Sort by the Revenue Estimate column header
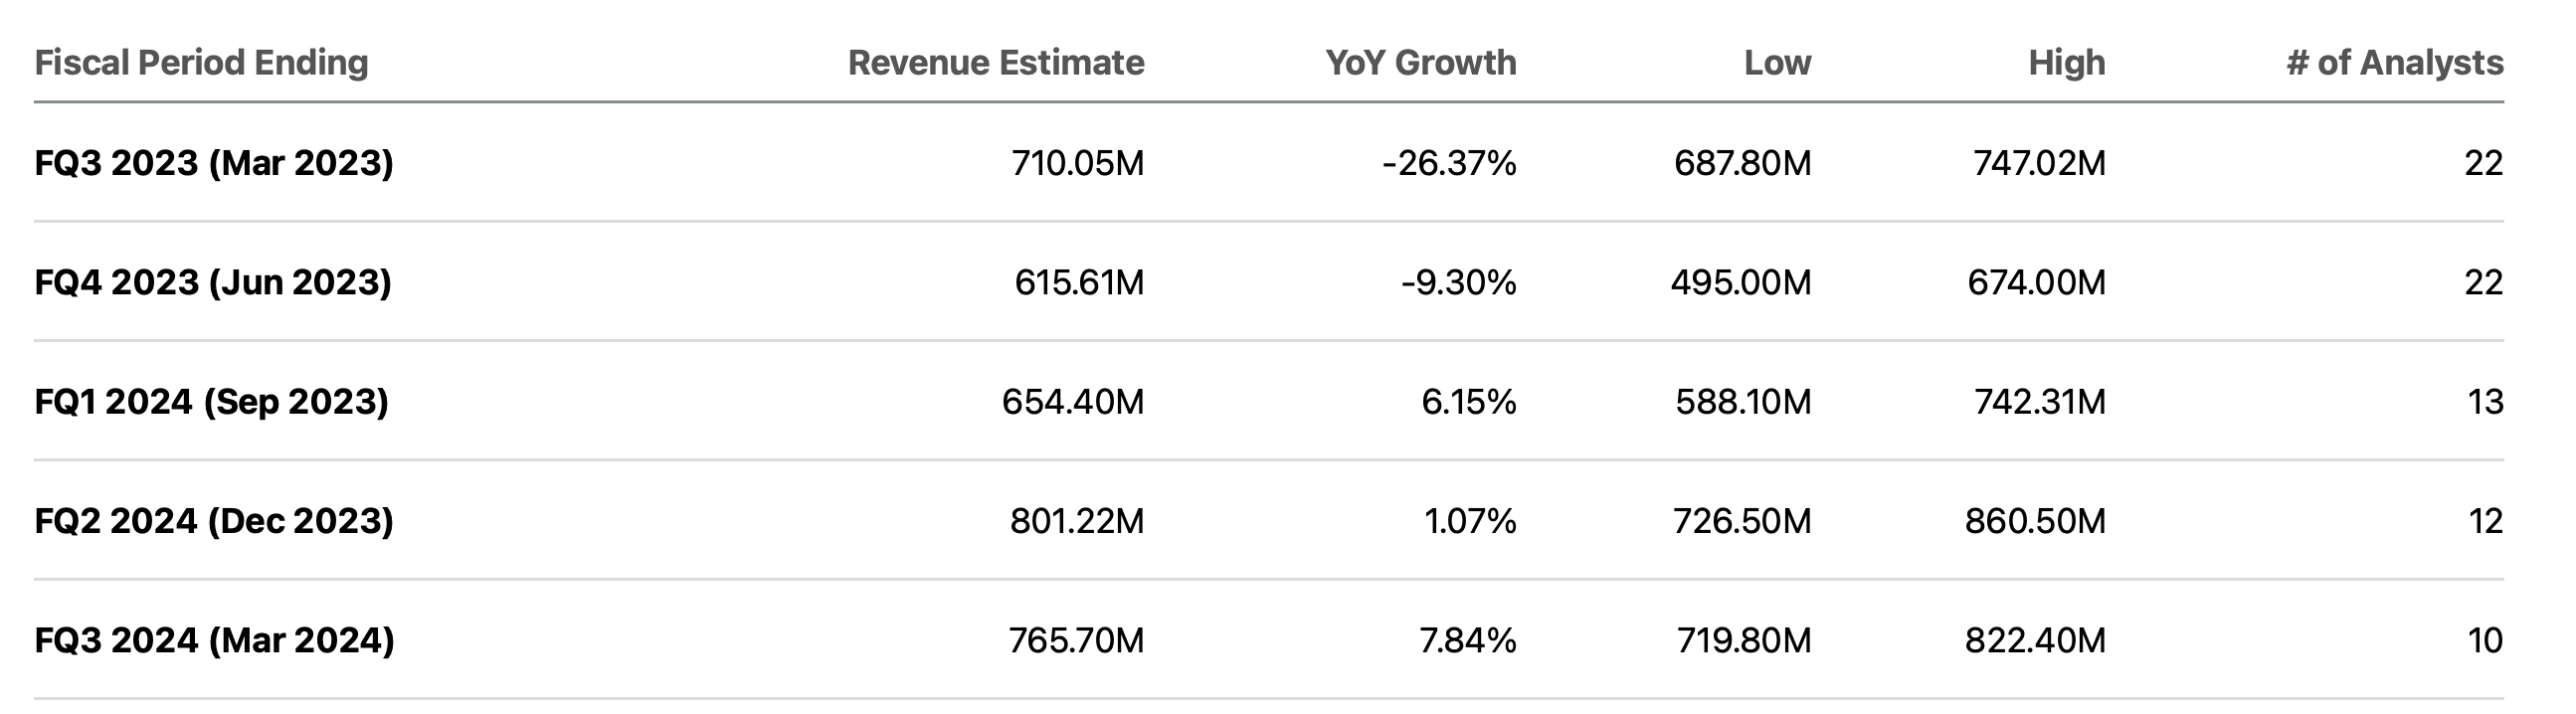This screenshot has width=2576, height=714. (x=995, y=62)
